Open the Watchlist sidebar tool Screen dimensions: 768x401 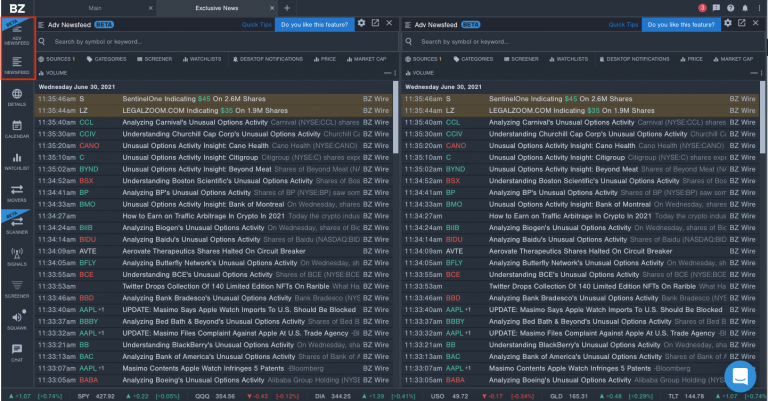point(17,162)
